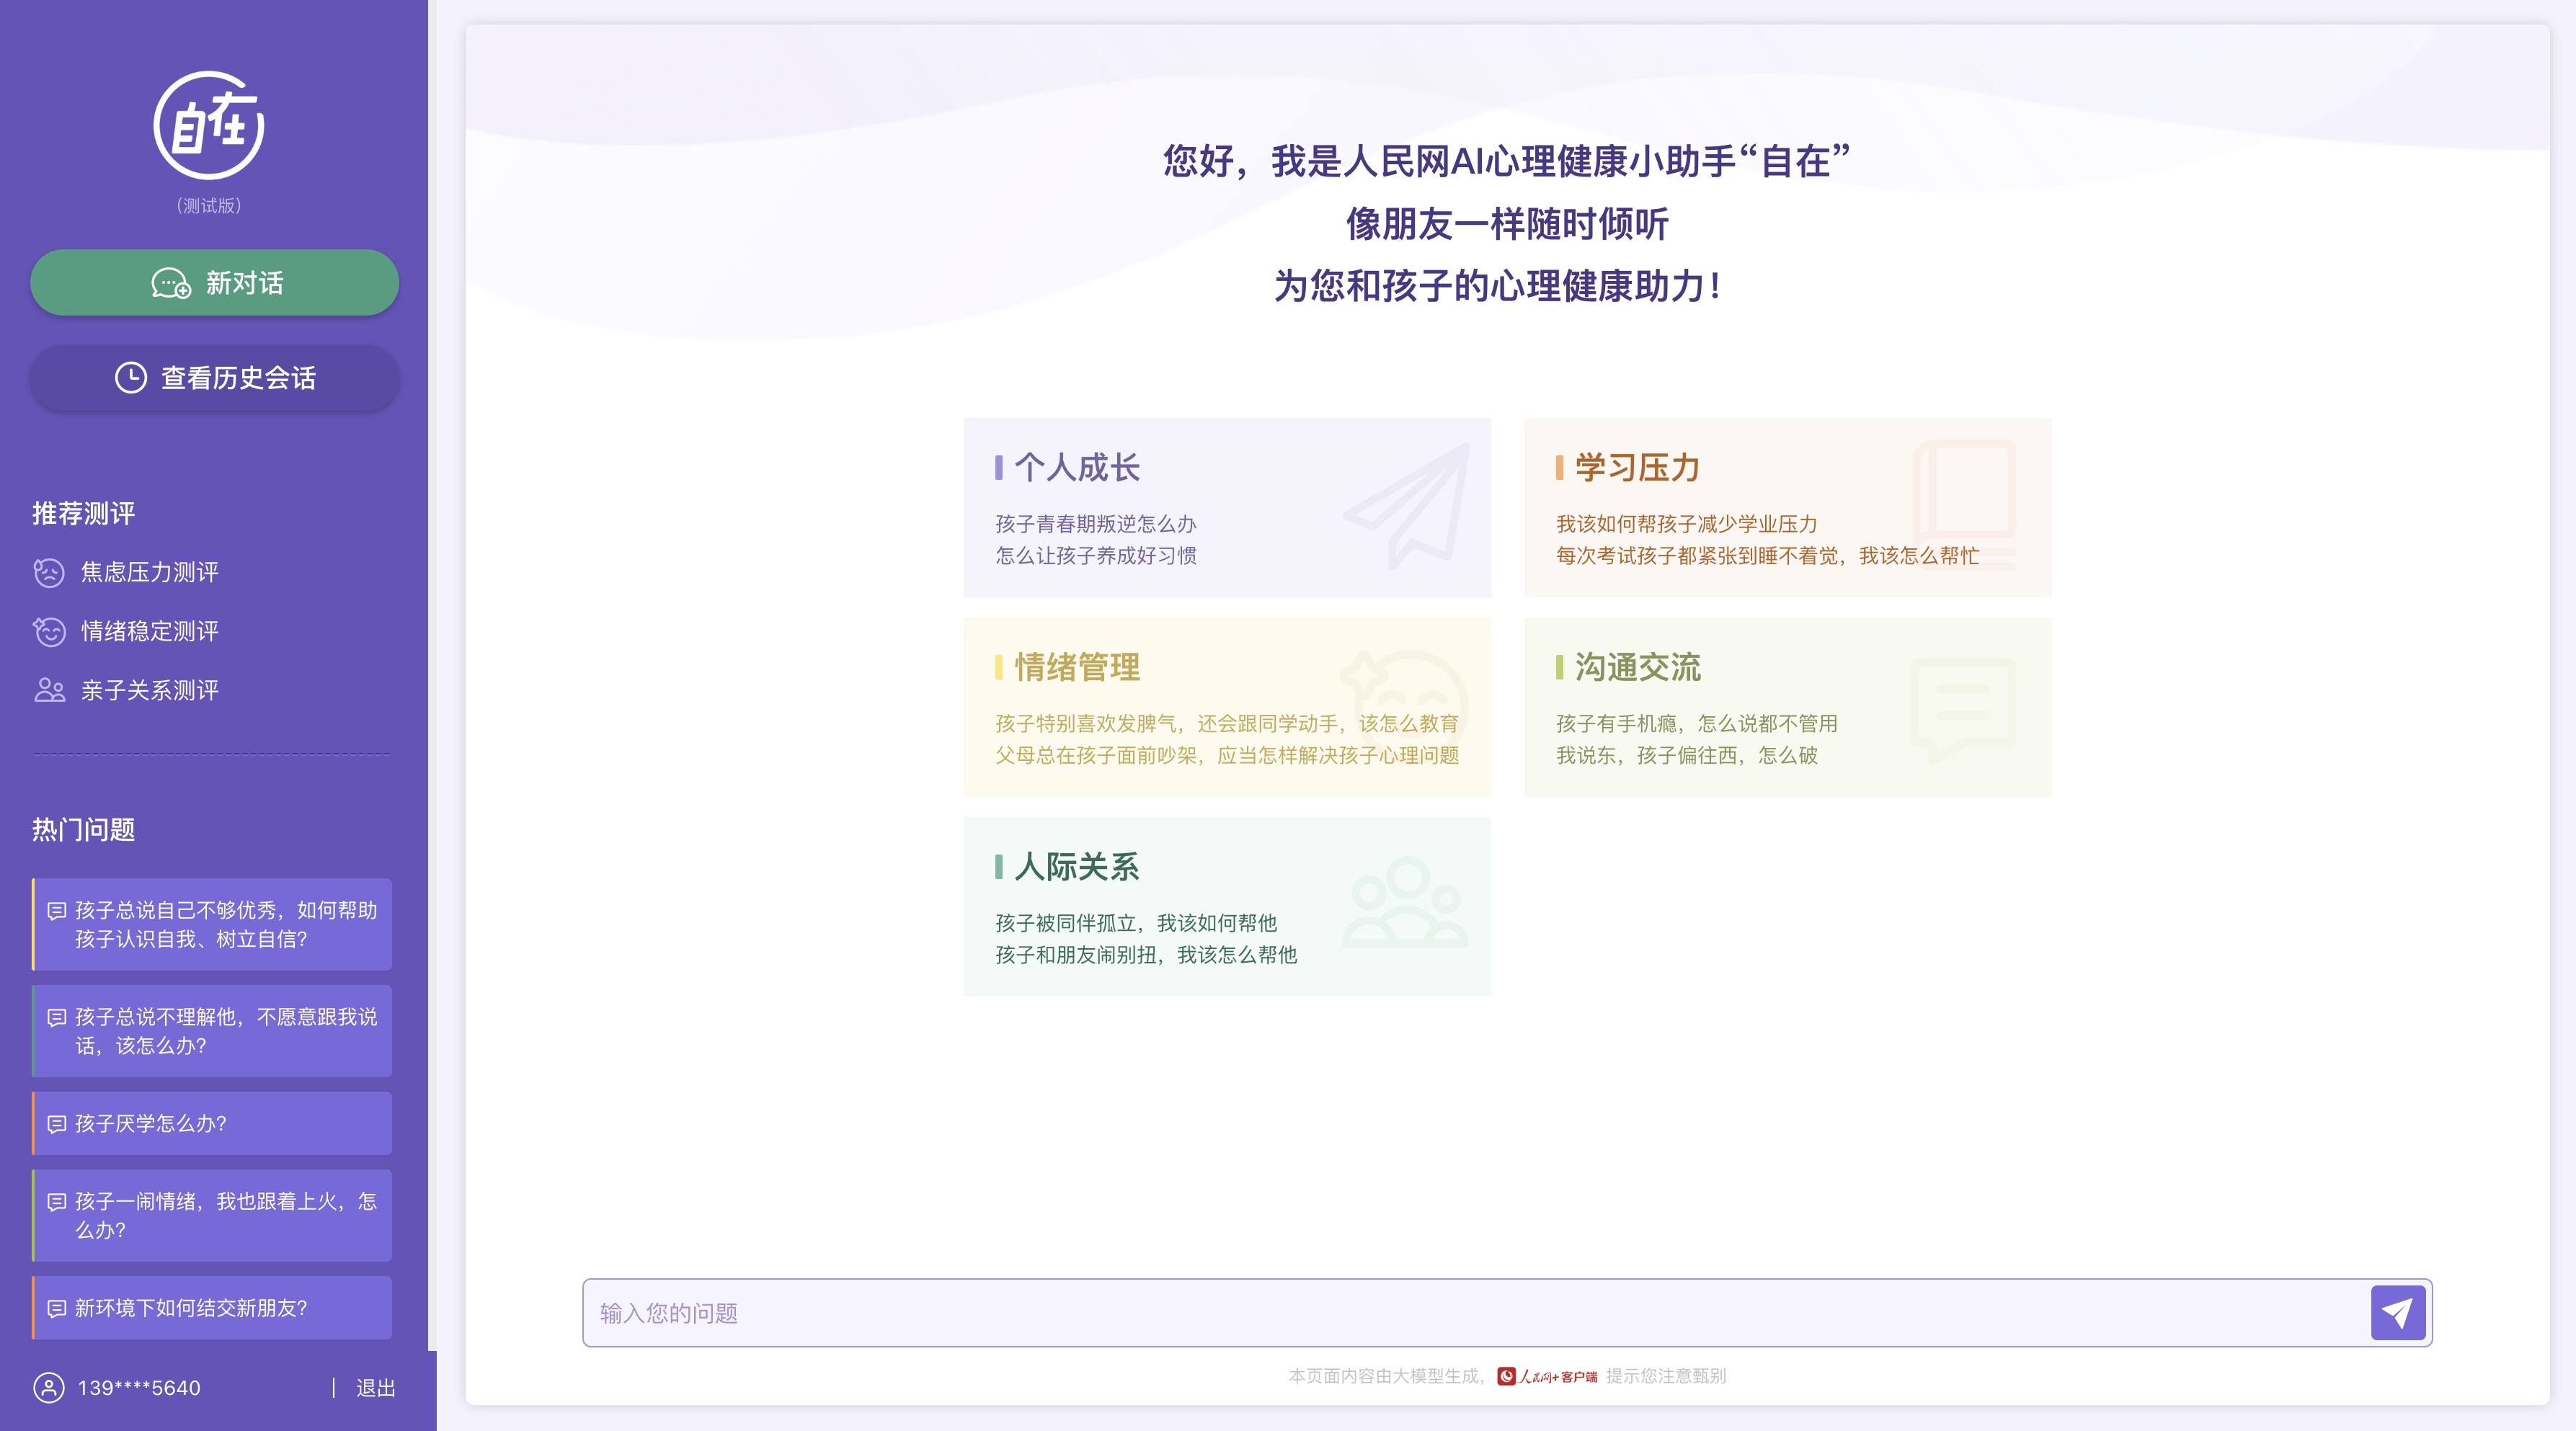The width and height of the screenshot is (2576, 1431).
Task: Click the smiley icon next to 情绪稳定测评
Action: pos(48,631)
